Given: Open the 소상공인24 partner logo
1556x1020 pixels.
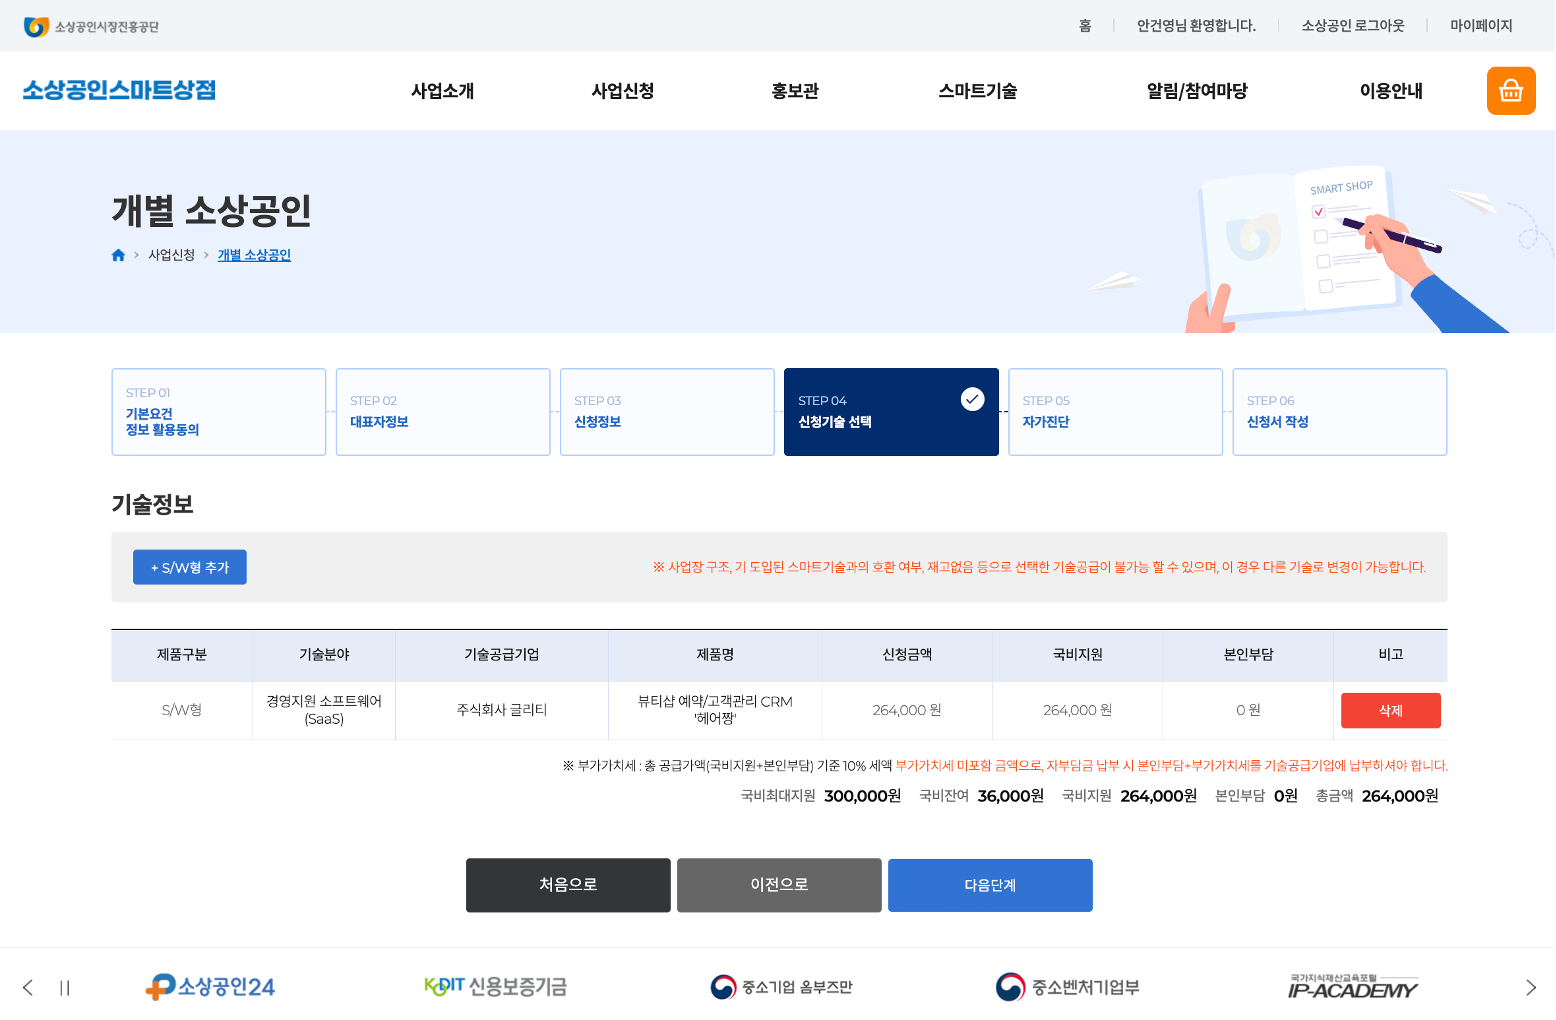Looking at the screenshot, I should click(210, 987).
